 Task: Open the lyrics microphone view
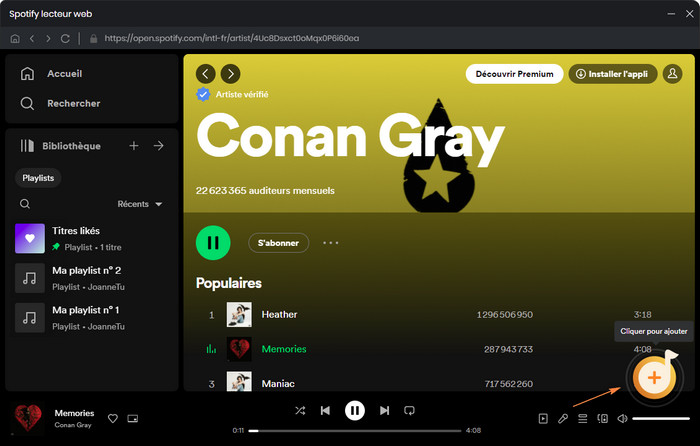563,418
